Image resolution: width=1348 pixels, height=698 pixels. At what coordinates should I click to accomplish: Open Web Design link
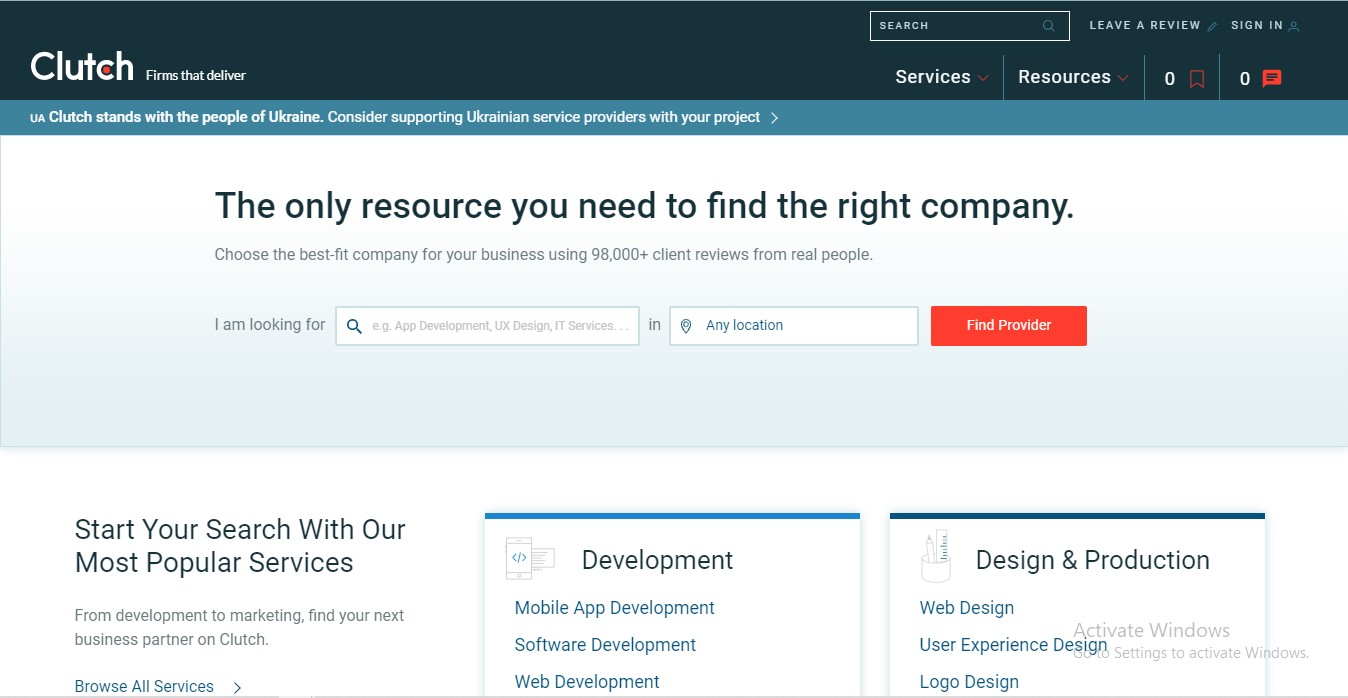(x=967, y=608)
